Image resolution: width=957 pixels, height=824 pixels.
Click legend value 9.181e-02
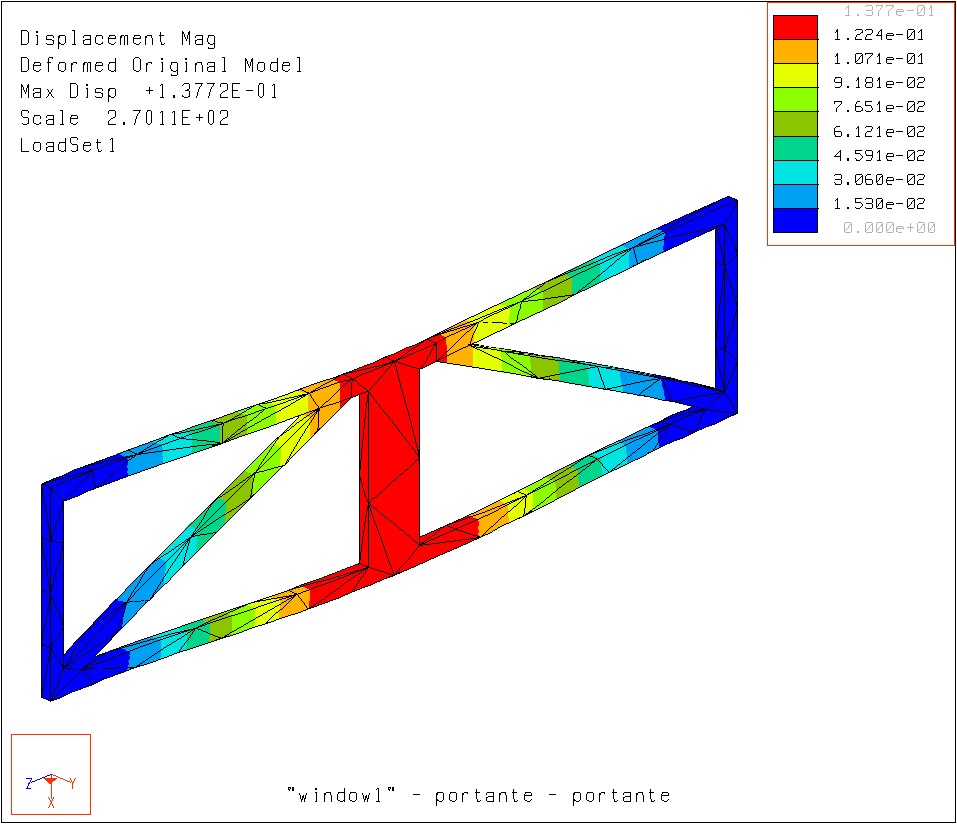(x=879, y=82)
